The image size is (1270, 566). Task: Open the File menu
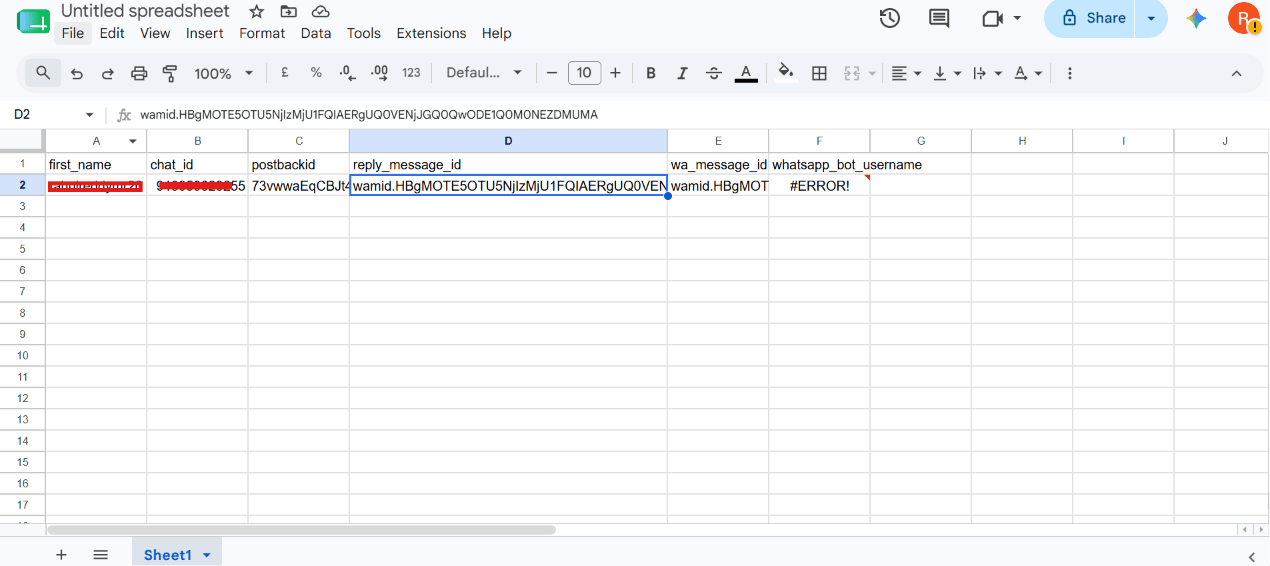coord(73,33)
